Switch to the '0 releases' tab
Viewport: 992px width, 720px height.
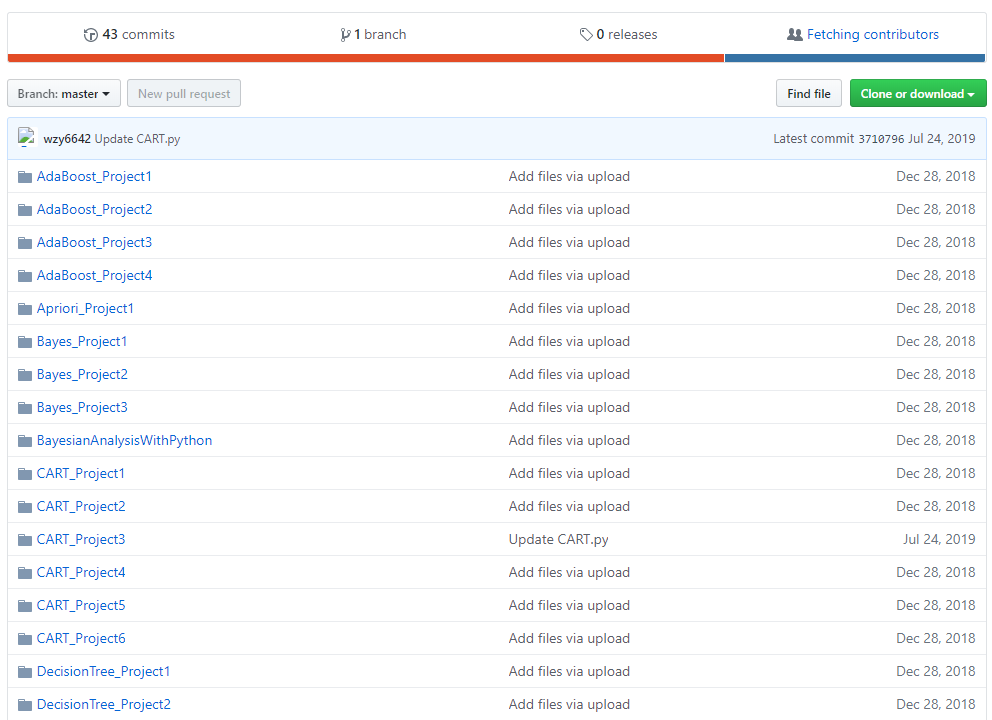pyautogui.click(x=626, y=34)
